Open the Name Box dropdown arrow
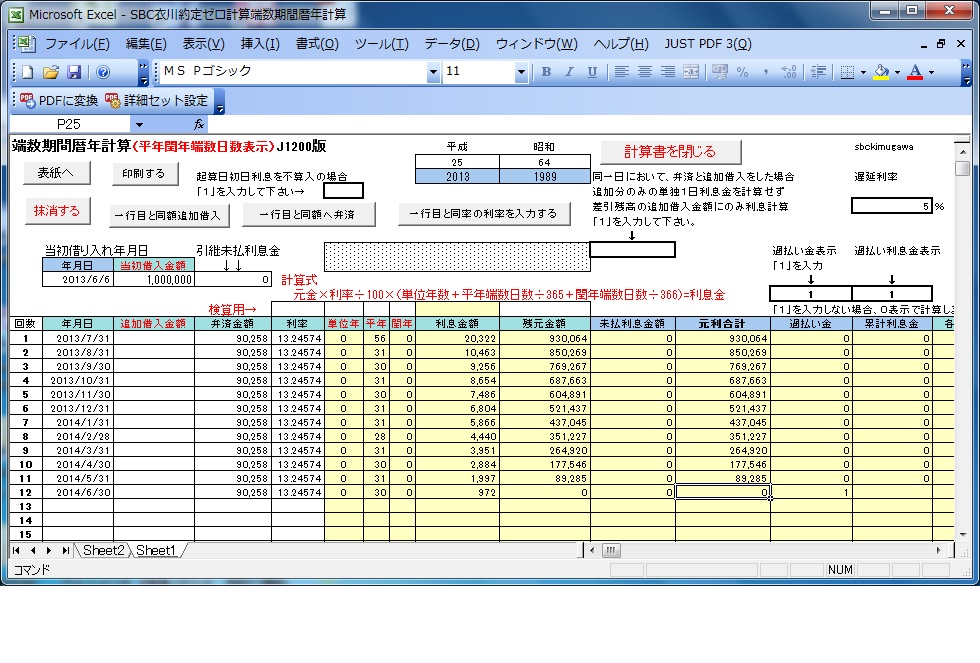Image resolution: width=980 pixels, height=663 pixels. point(139,124)
